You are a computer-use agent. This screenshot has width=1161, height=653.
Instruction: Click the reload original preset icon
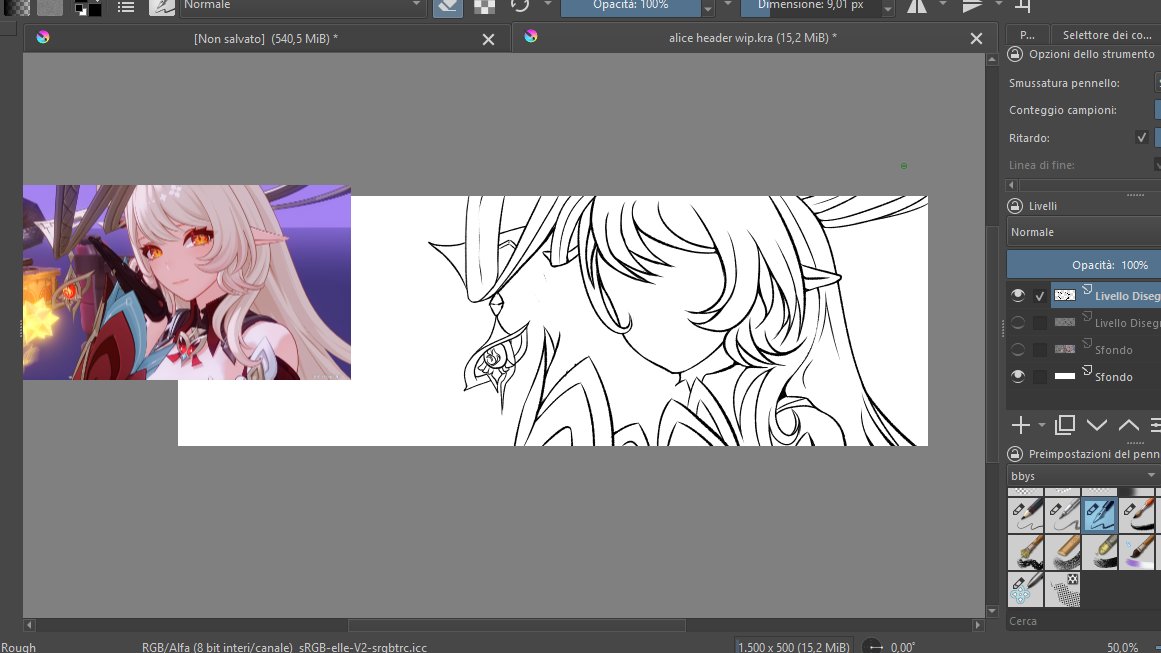coord(518,7)
